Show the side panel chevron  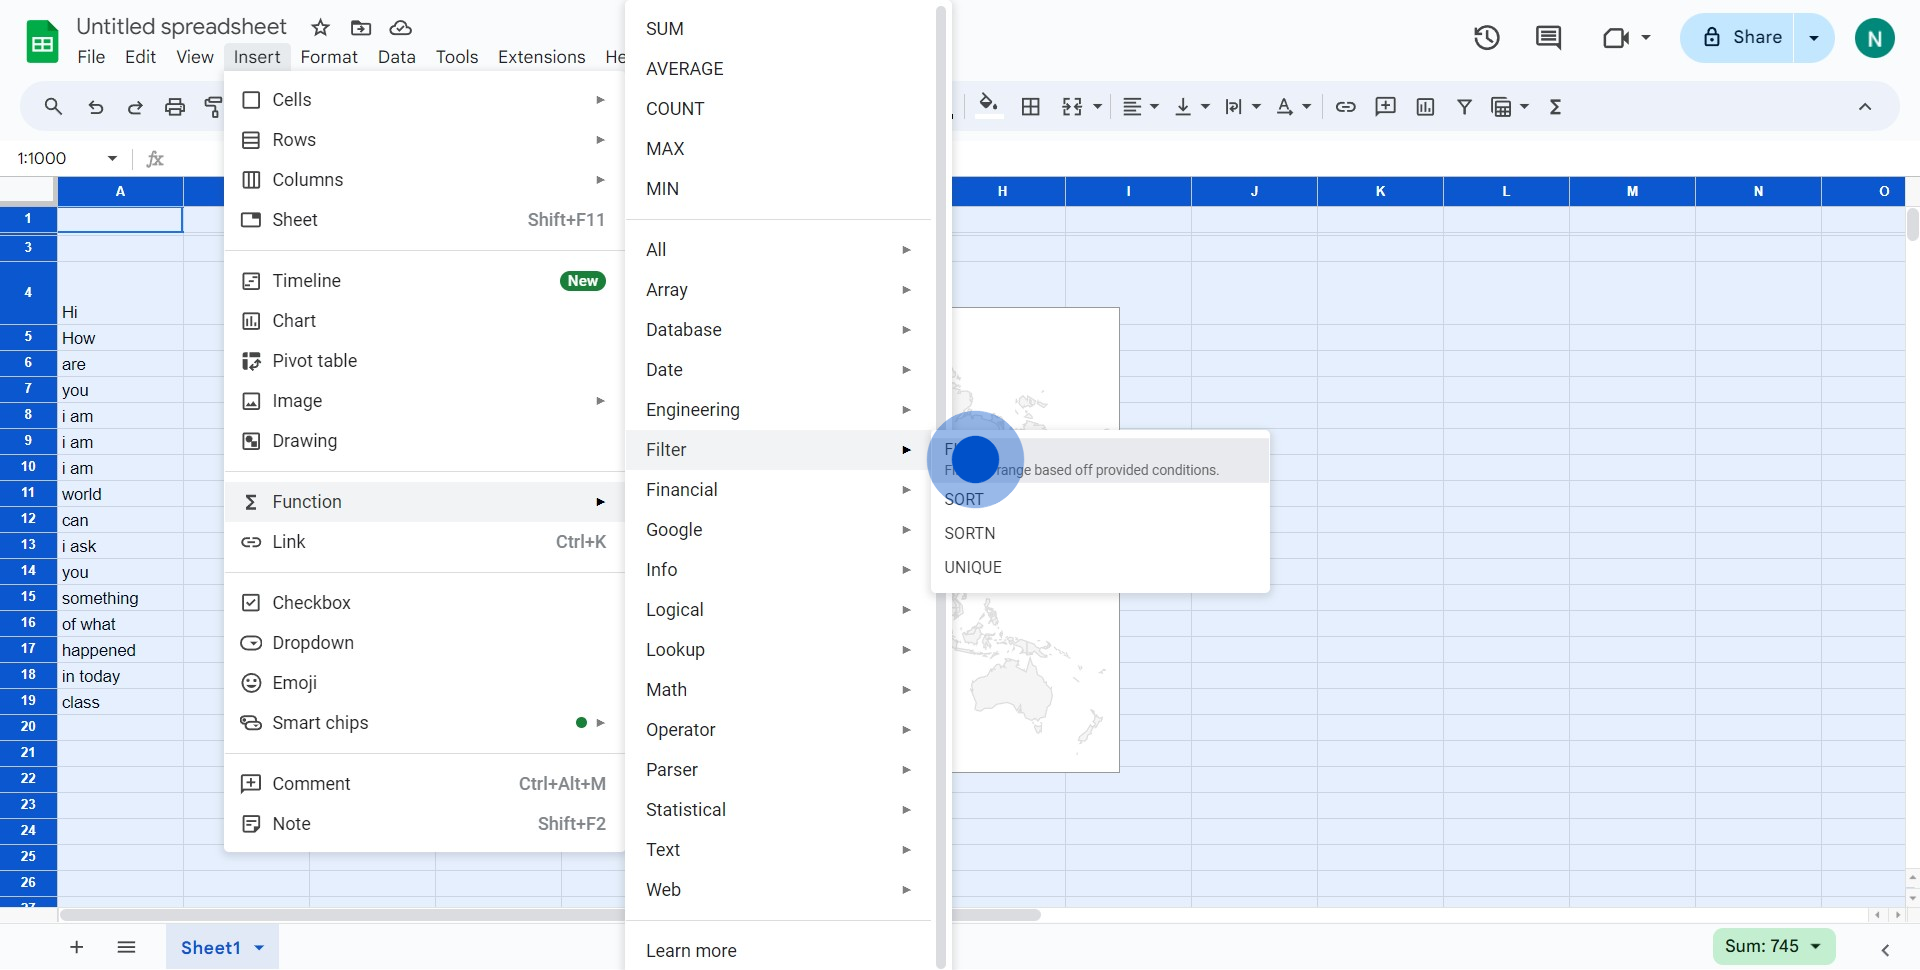coord(1885,950)
